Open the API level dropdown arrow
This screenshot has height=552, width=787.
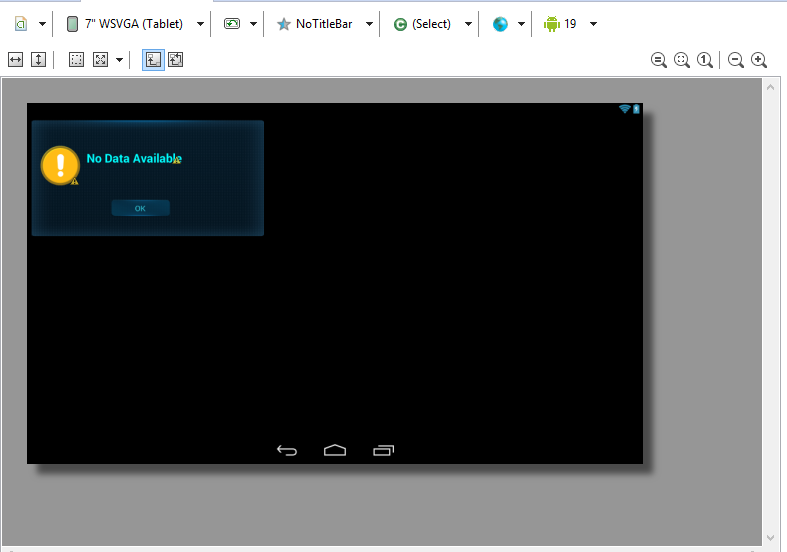pyautogui.click(x=593, y=24)
